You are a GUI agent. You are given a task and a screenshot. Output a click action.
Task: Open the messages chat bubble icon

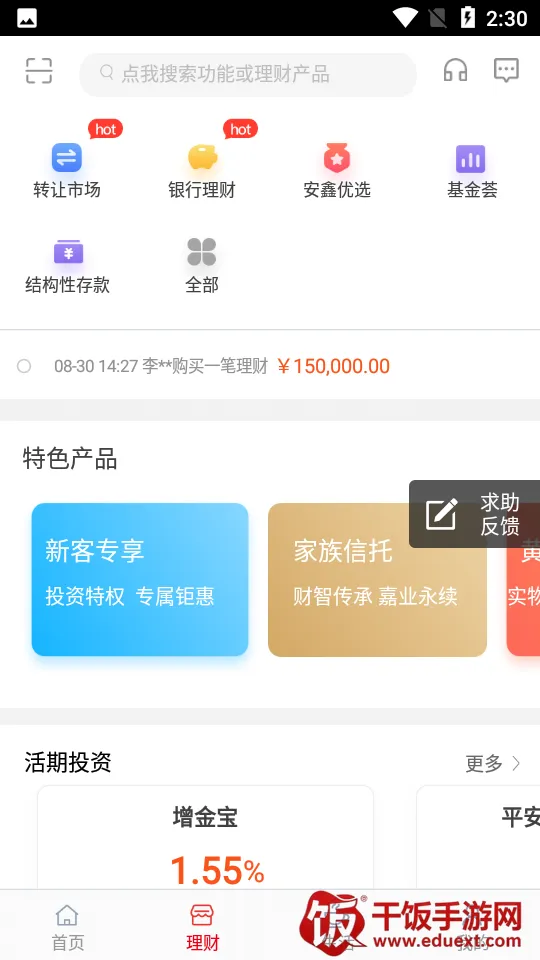point(506,70)
